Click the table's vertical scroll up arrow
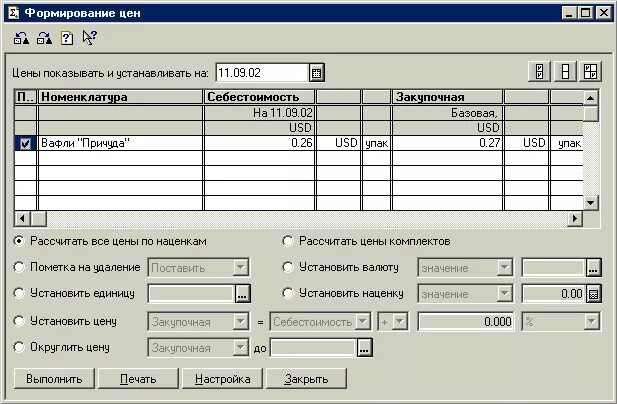 click(591, 98)
